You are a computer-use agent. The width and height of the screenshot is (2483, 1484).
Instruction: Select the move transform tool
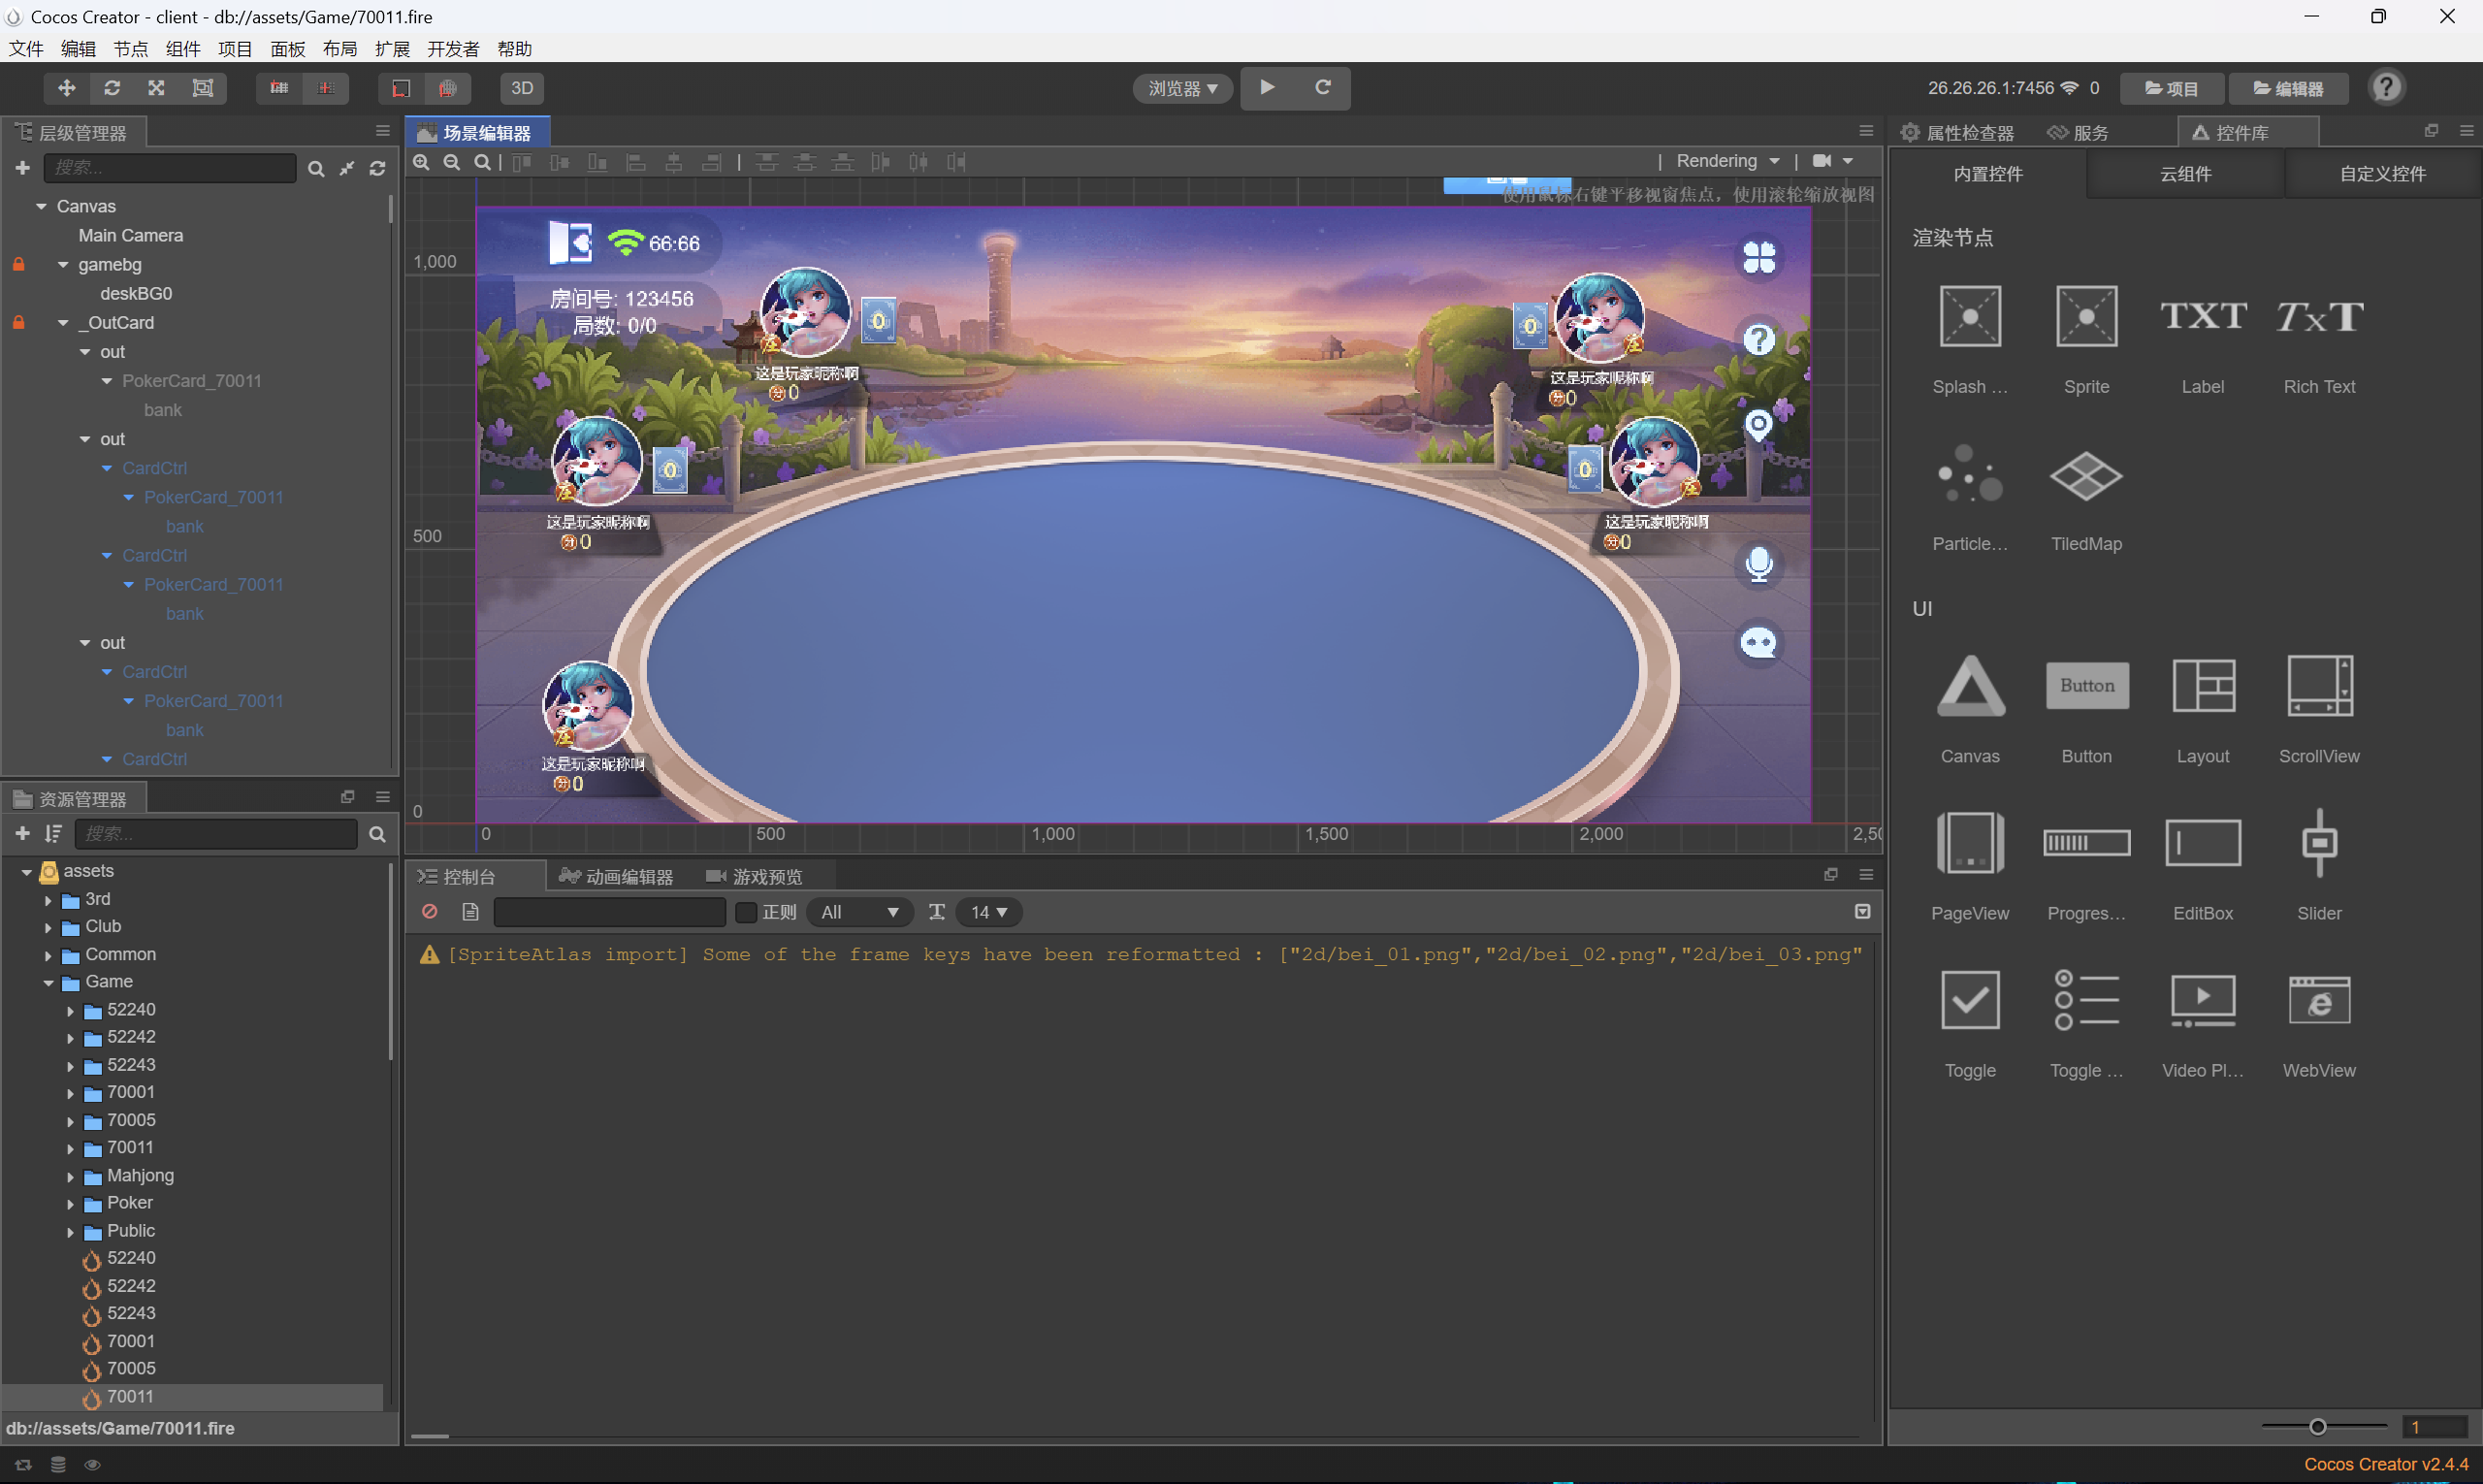coord(66,88)
